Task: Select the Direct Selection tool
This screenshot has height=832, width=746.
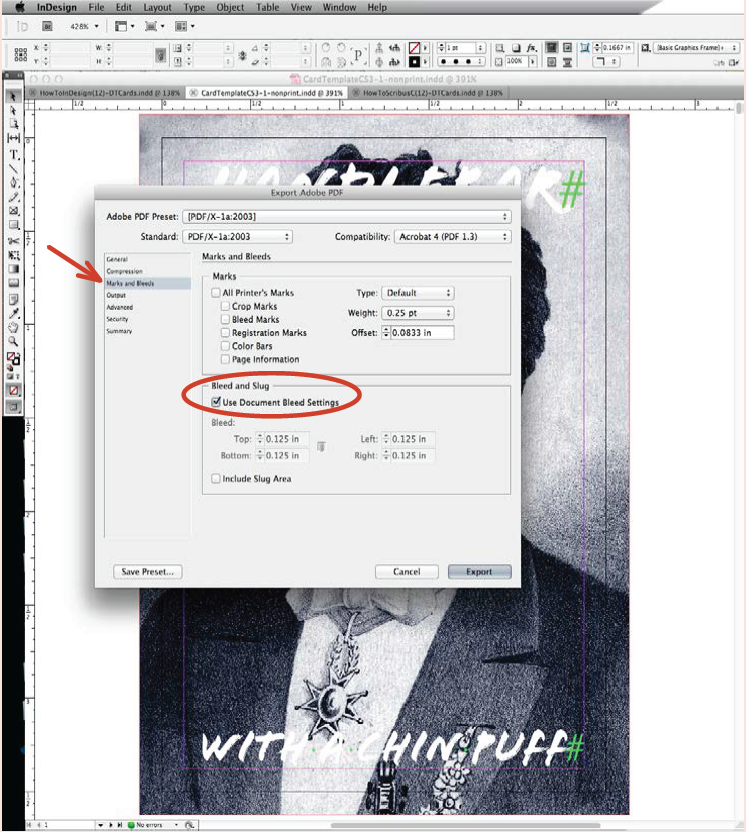Action: 13,110
